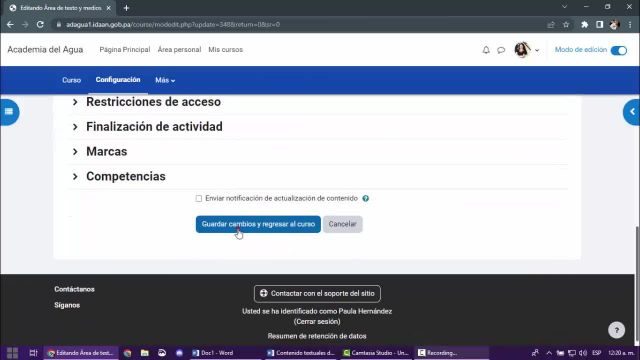The width and height of the screenshot is (640, 360).
Task: Click the Contáctanos footer heading
Action: click(74, 289)
